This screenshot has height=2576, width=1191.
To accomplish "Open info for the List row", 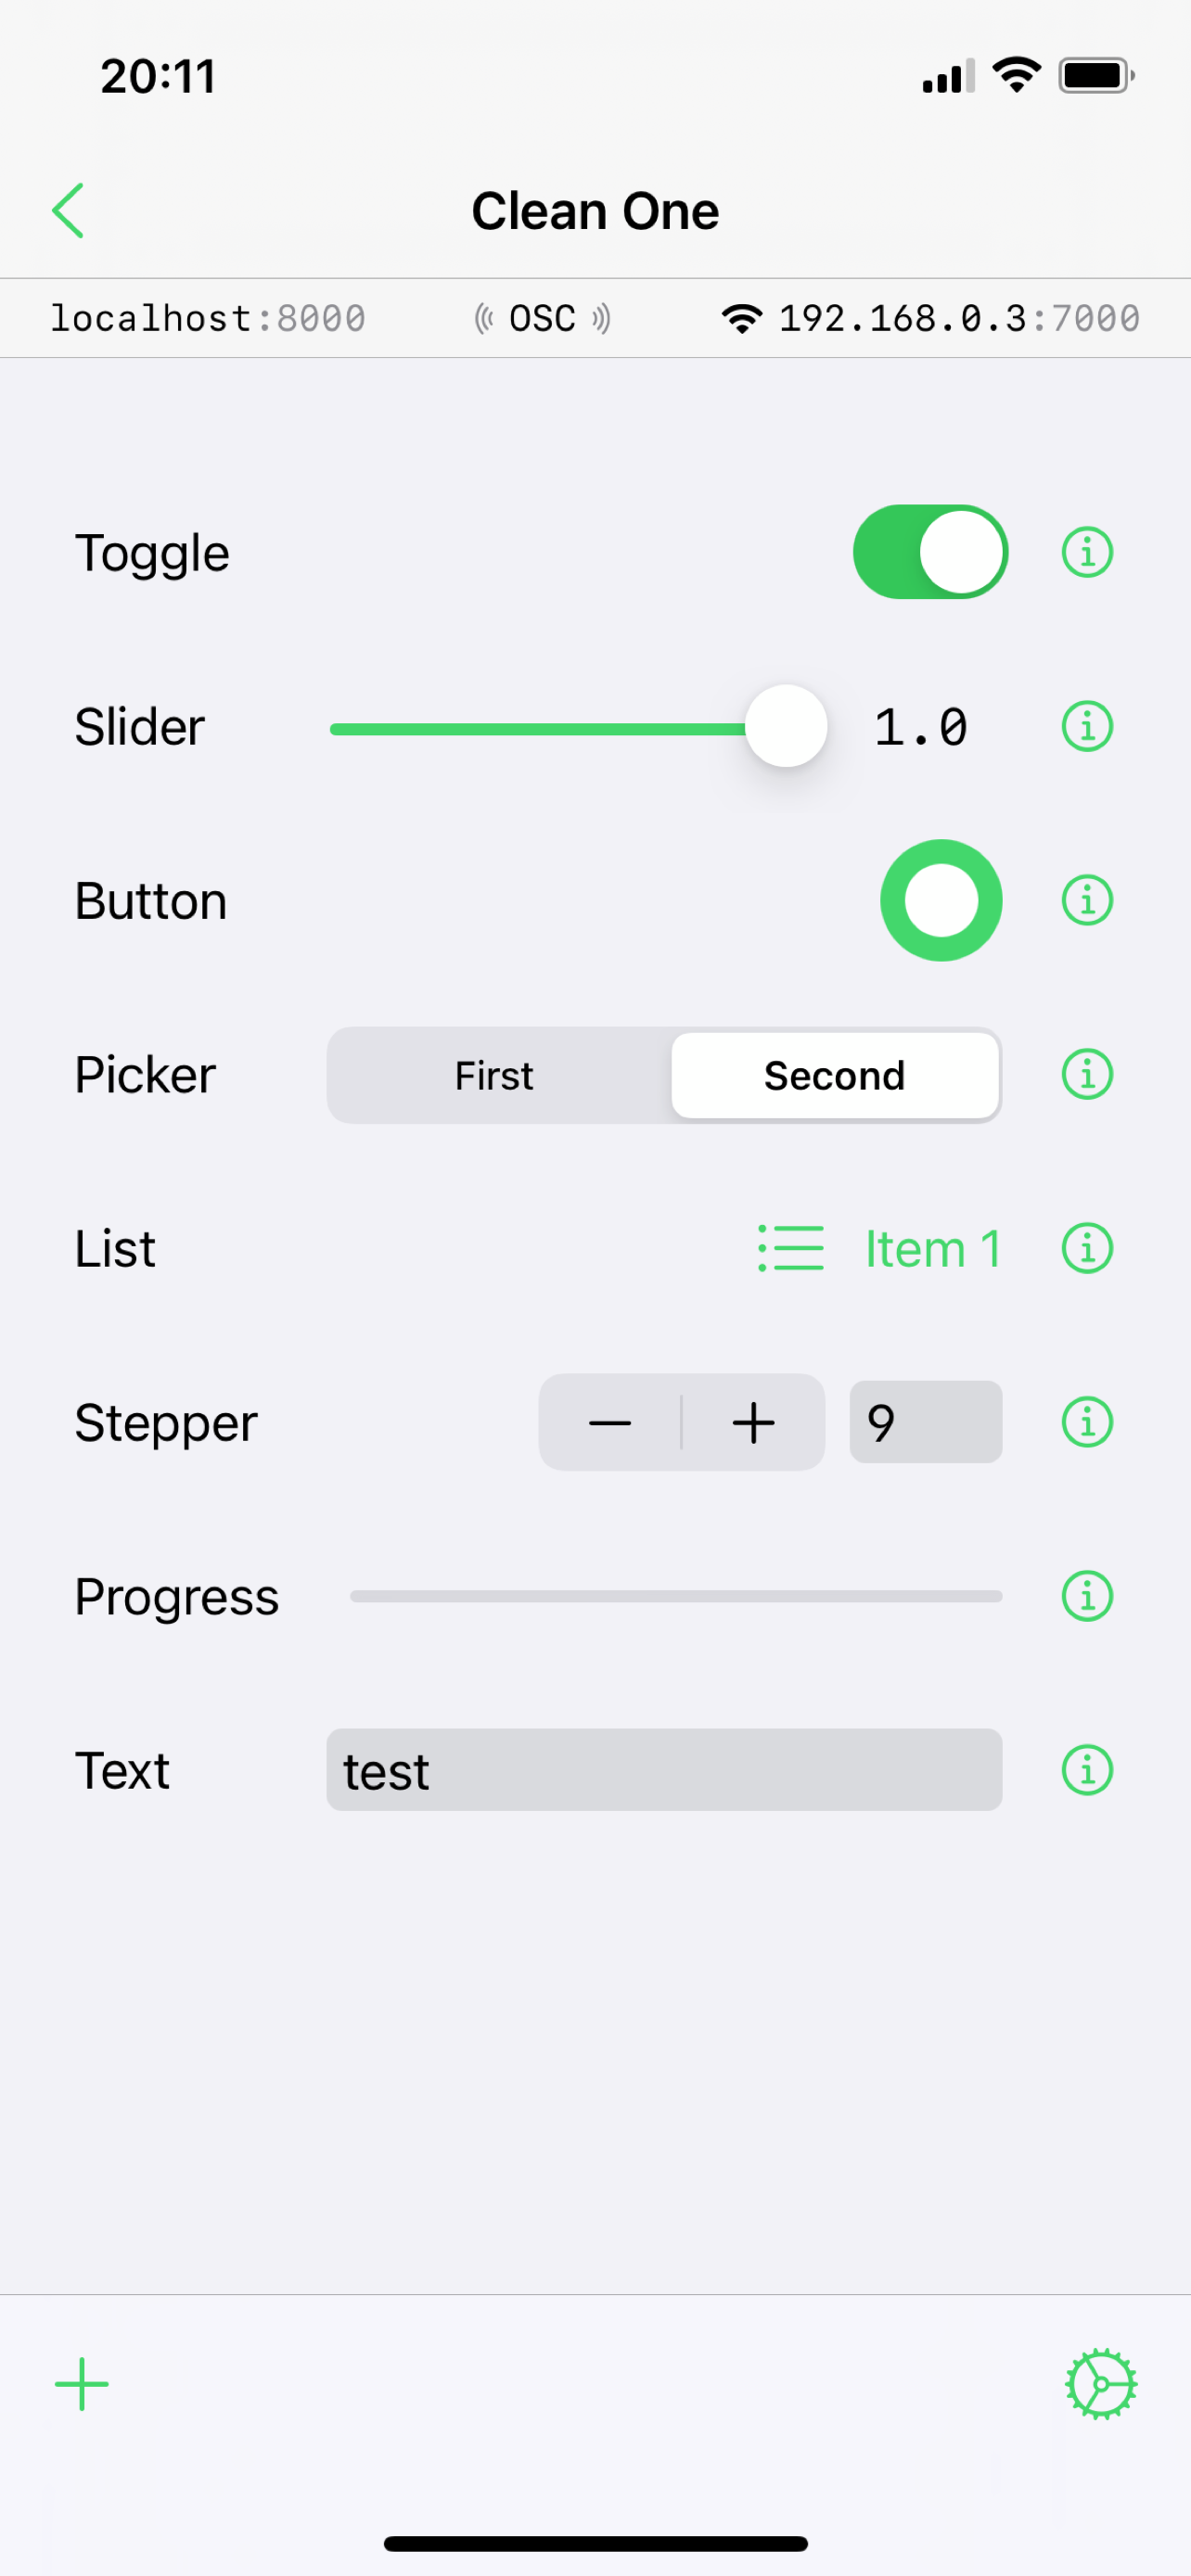I will [x=1087, y=1248].
